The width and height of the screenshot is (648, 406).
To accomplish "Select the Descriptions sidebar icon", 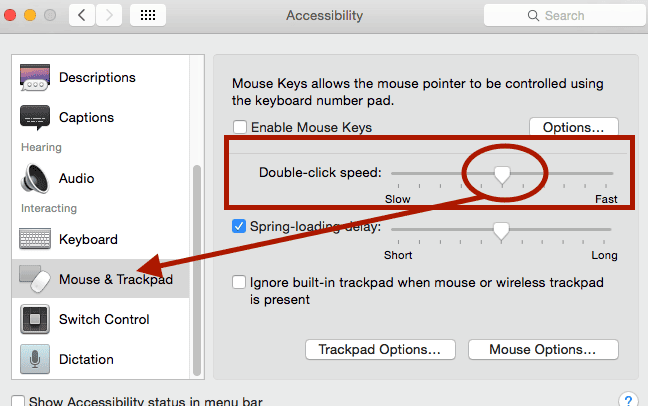I will 35,77.
